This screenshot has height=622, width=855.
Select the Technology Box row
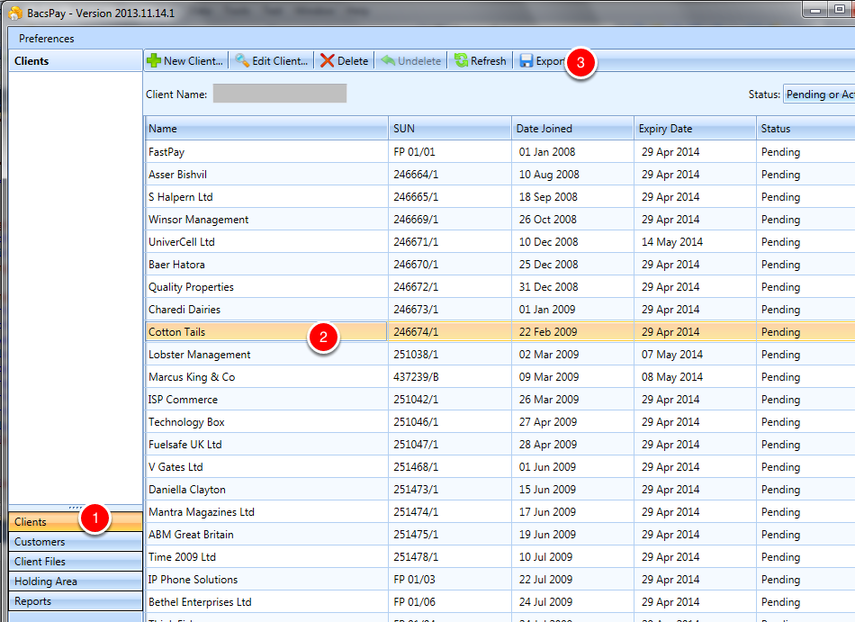coord(500,422)
